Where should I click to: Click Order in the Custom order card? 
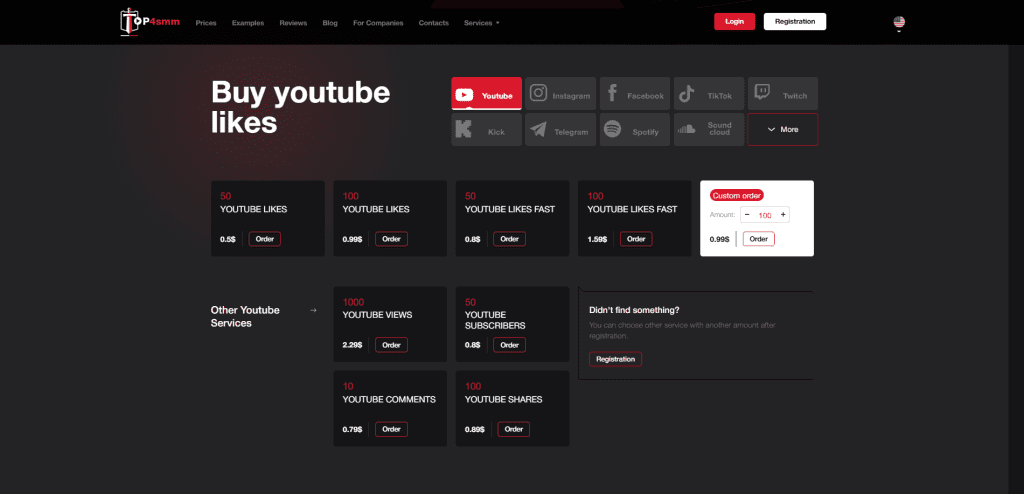(758, 239)
